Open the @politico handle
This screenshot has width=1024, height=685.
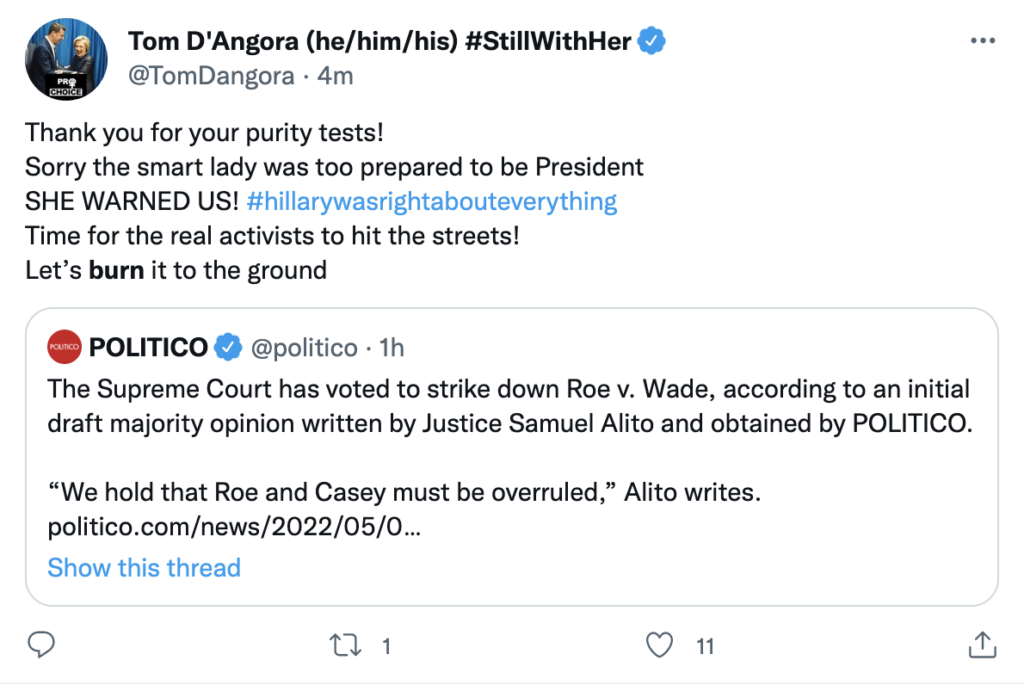coord(303,348)
